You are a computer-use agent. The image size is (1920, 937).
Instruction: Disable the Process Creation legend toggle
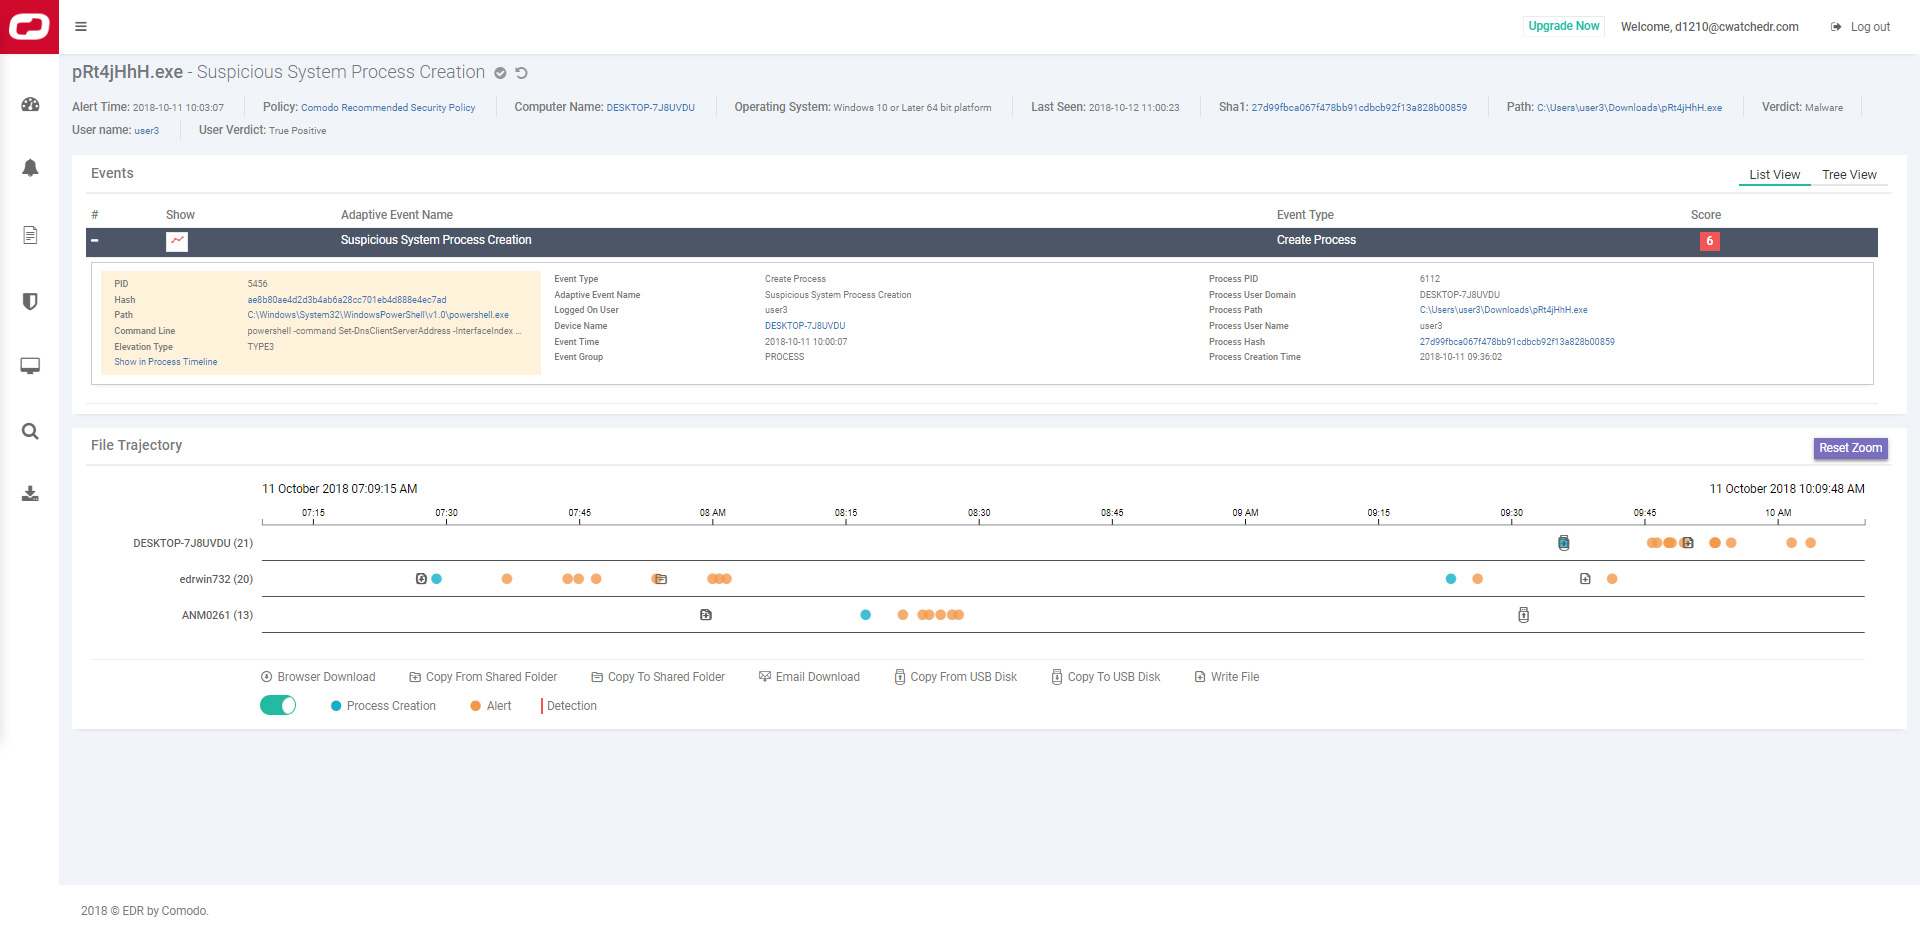pos(278,705)
